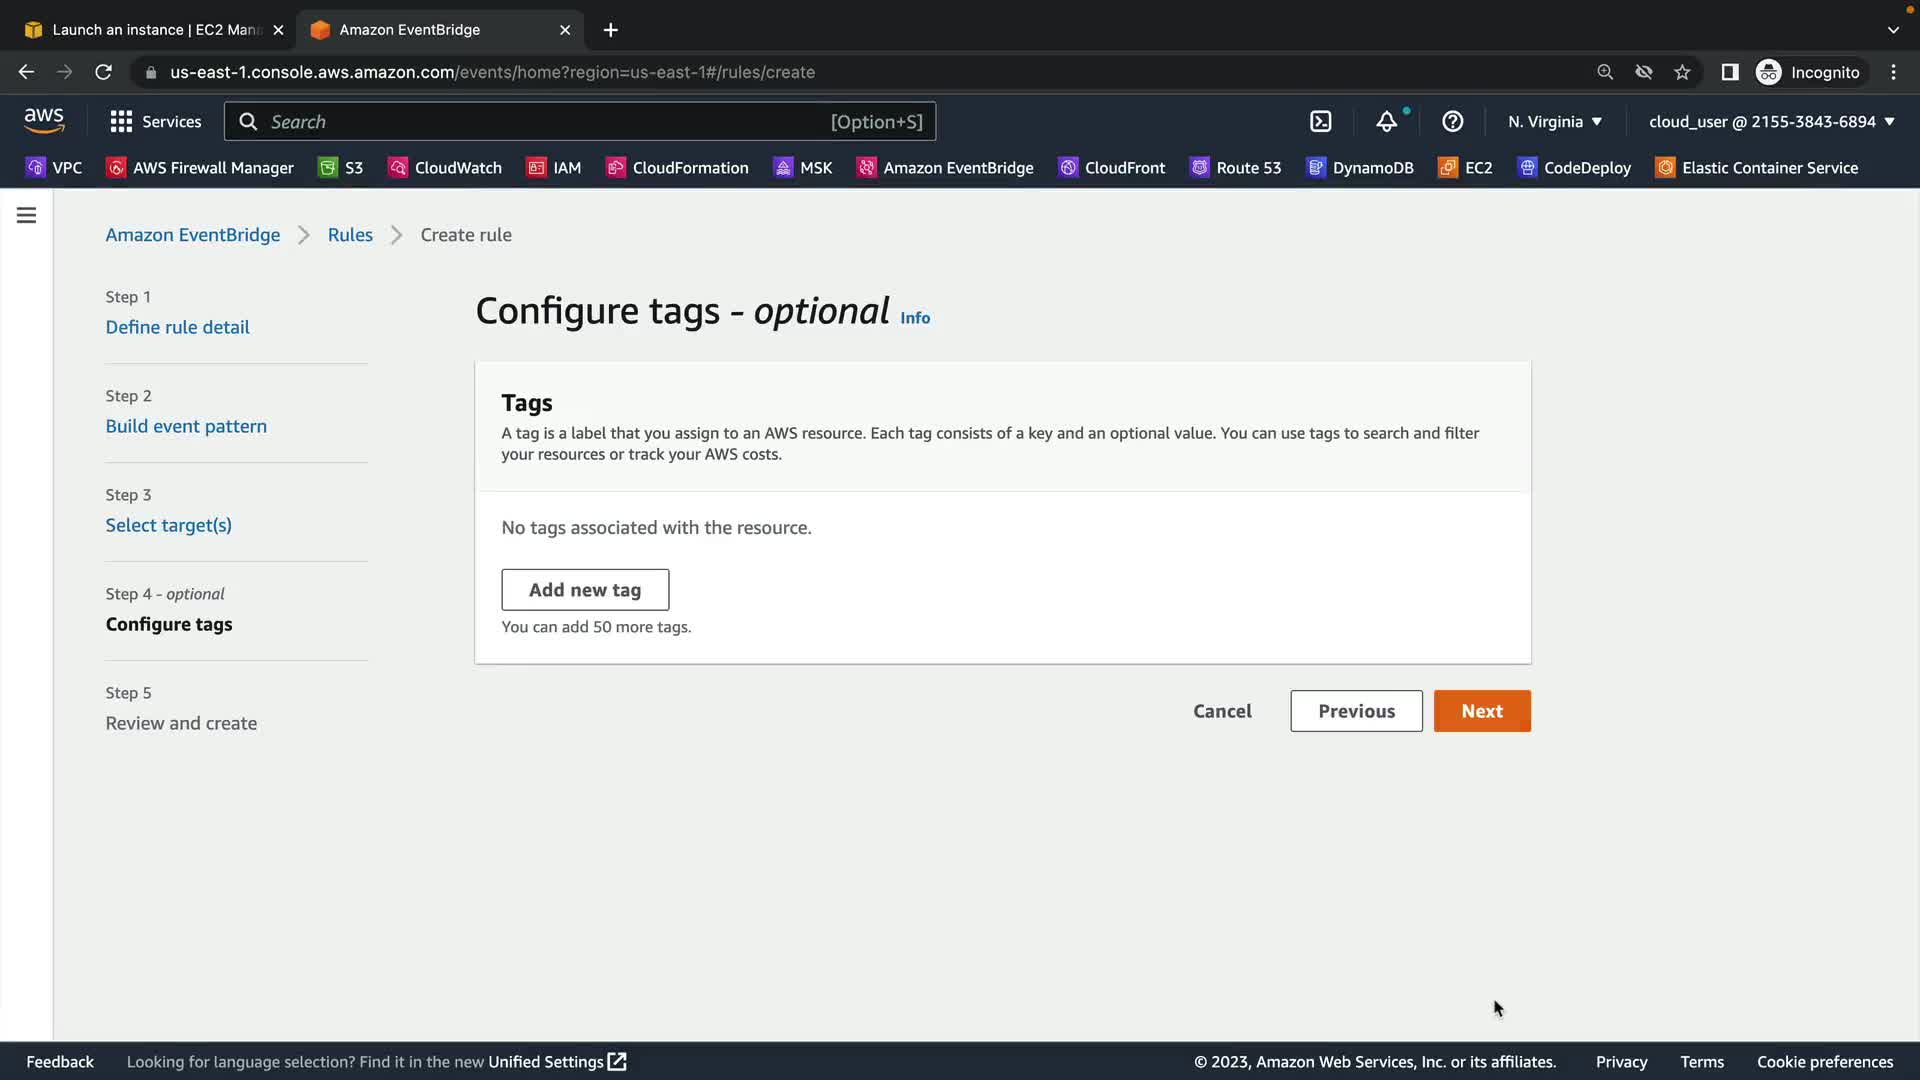Screen dimensions: 1920x1080
Task: Click the orange Next button
Action: tap(1481, 711)
